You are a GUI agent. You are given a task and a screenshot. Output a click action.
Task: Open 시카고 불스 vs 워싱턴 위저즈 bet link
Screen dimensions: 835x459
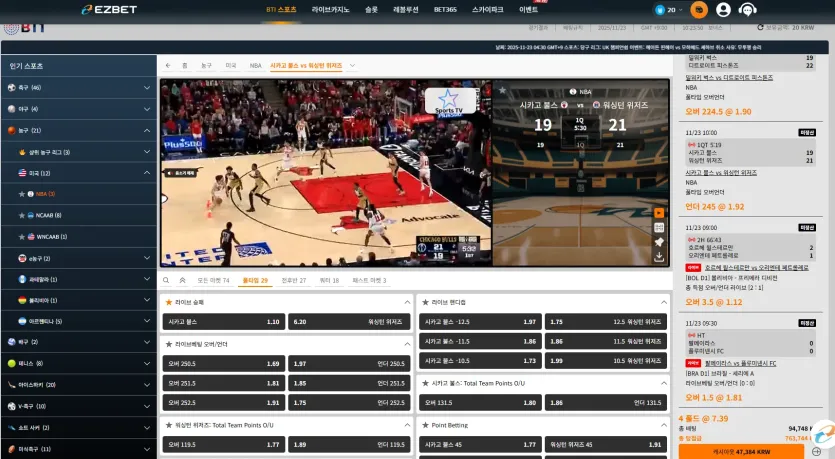tap(721, 173)
